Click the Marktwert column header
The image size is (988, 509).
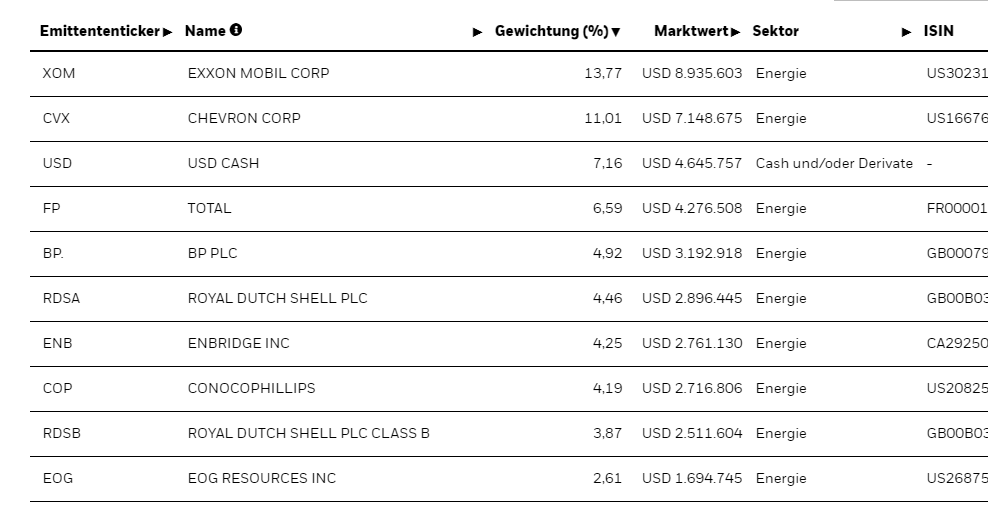coord(691,31)
